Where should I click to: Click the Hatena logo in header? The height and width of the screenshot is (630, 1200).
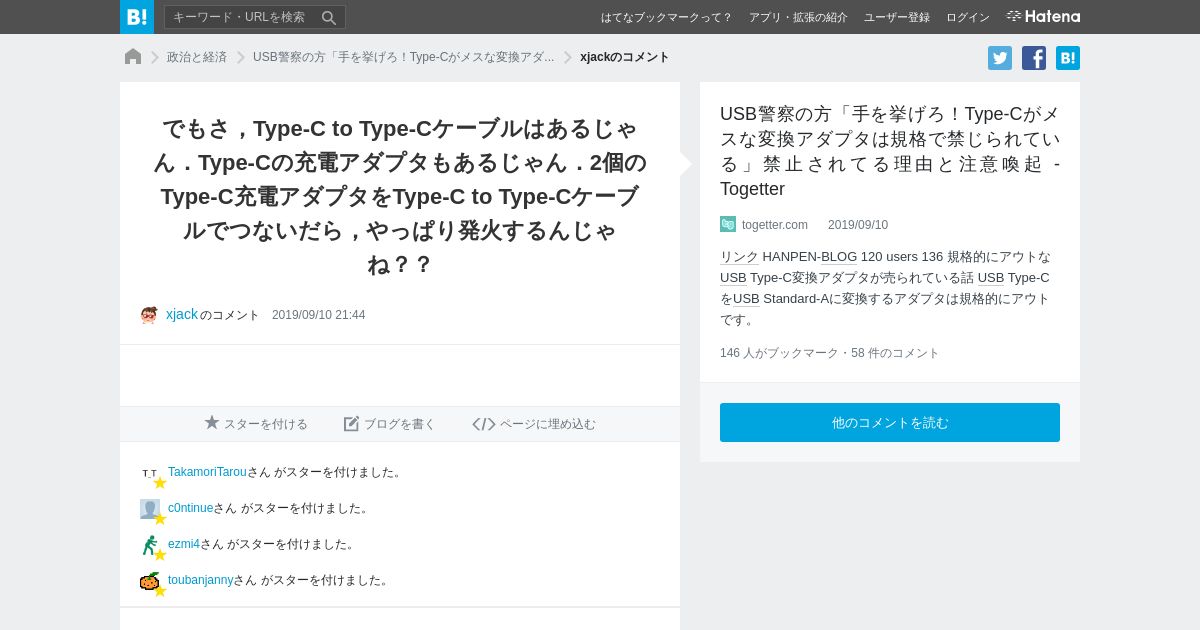(1043, 17)
